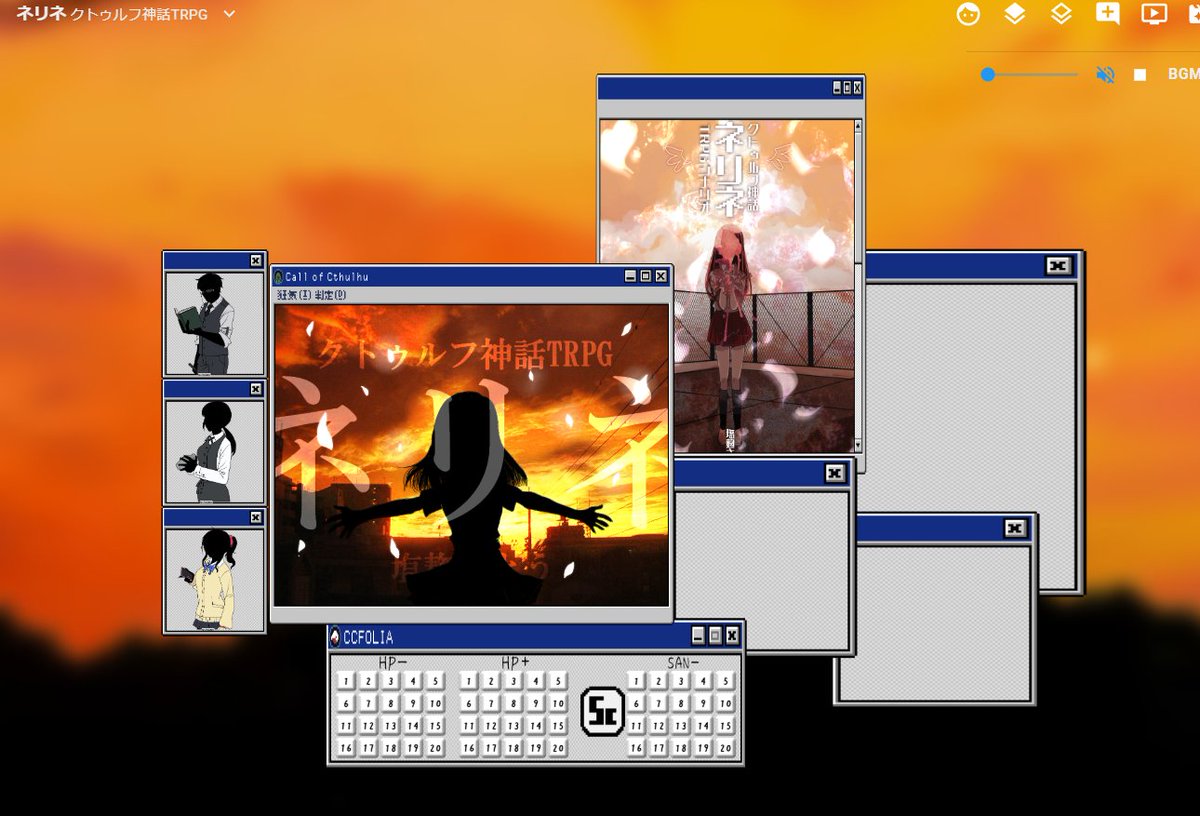Select the man reading book portrait
Screen dimensions: 1200x816
[214, 323]
